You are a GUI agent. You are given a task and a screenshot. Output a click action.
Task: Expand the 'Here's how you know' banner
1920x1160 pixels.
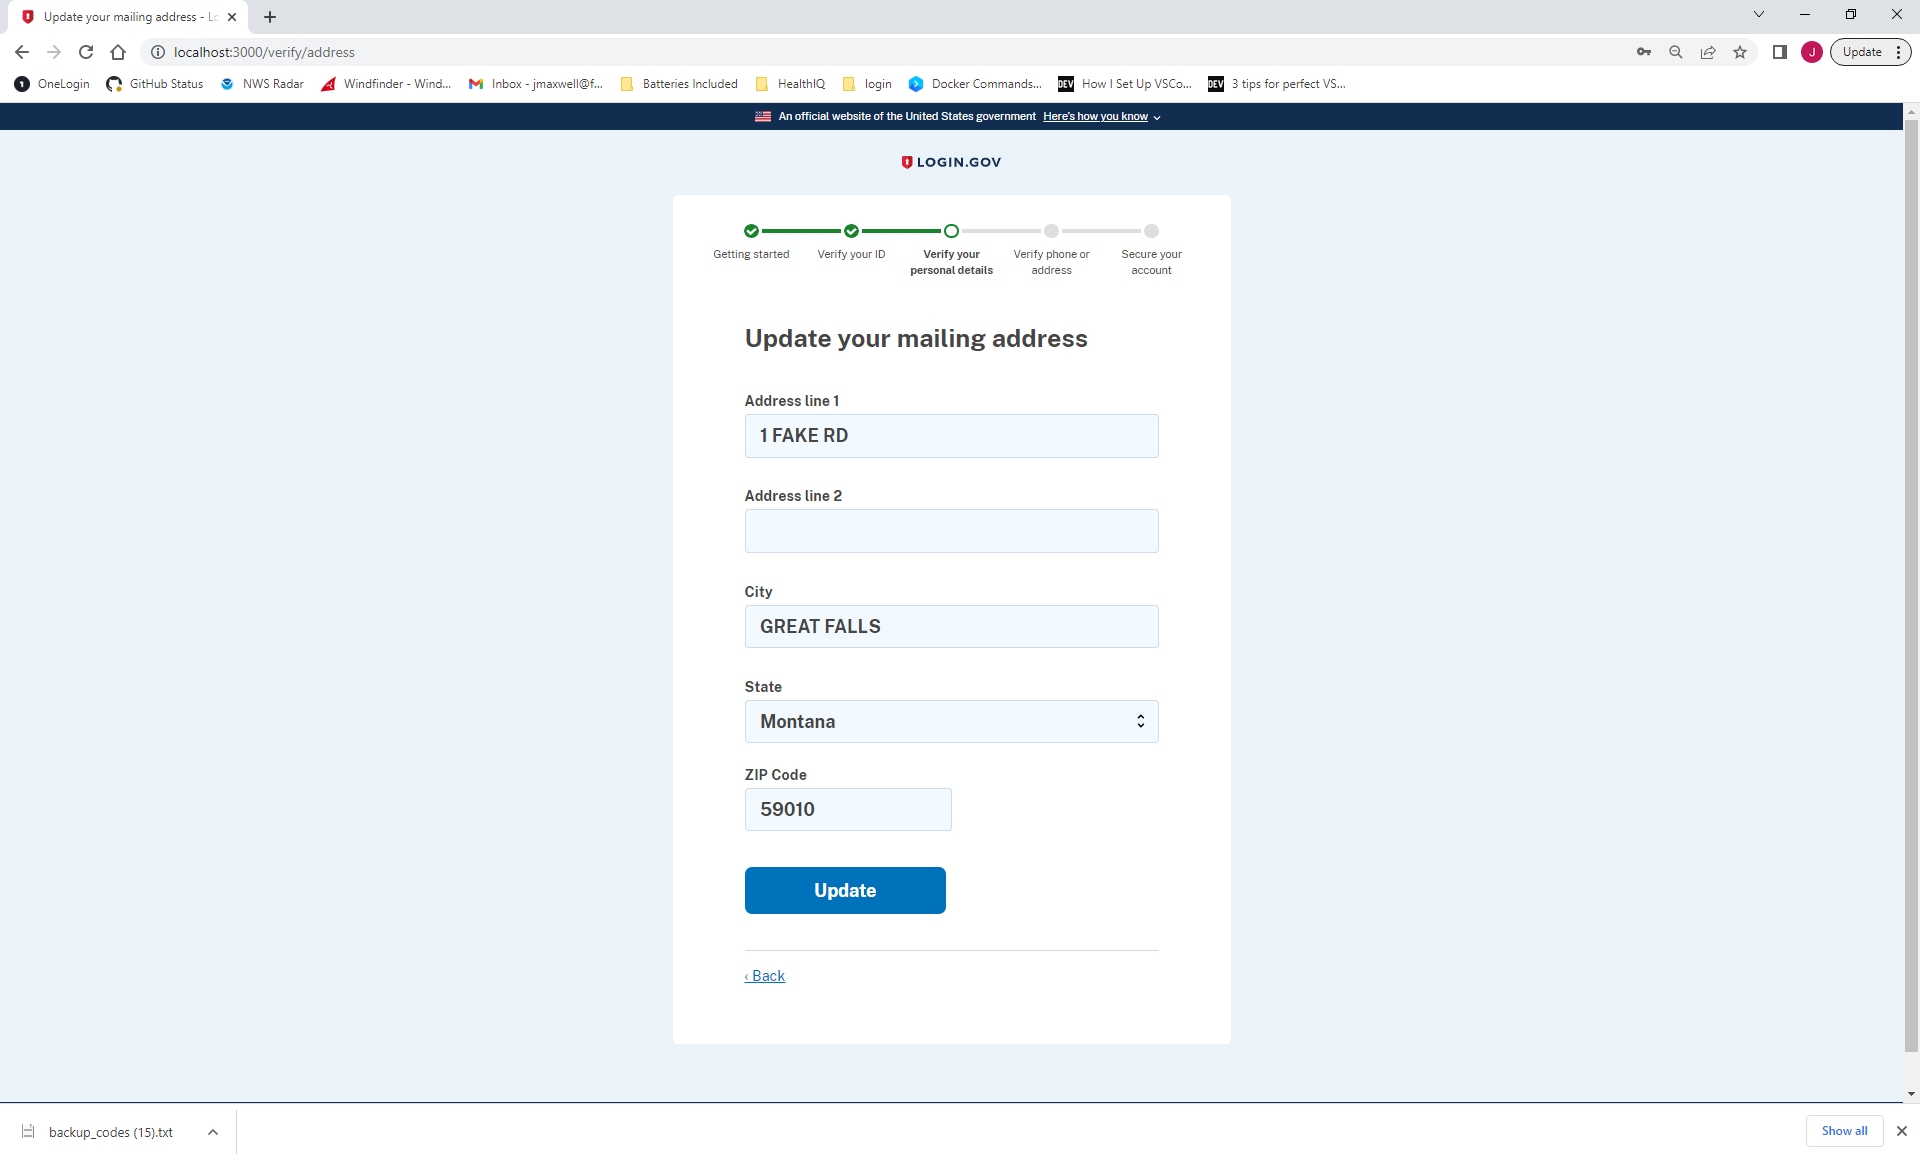tap(1101, 117)
